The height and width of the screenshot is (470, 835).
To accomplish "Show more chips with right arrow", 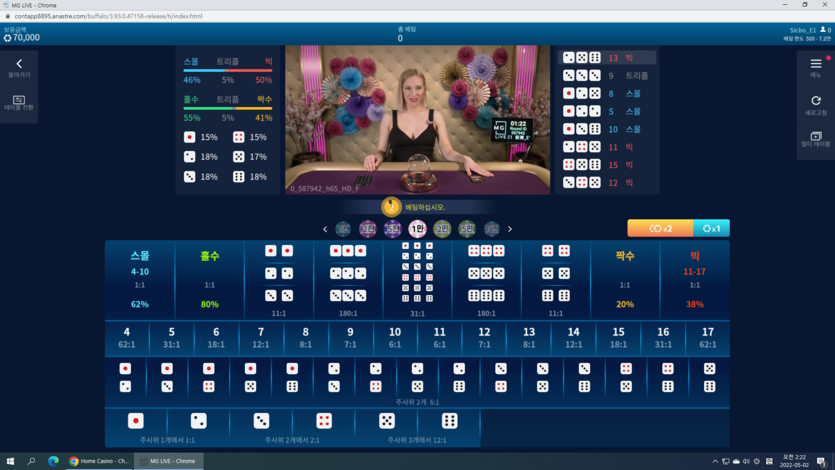I will [x=510, y=229].
